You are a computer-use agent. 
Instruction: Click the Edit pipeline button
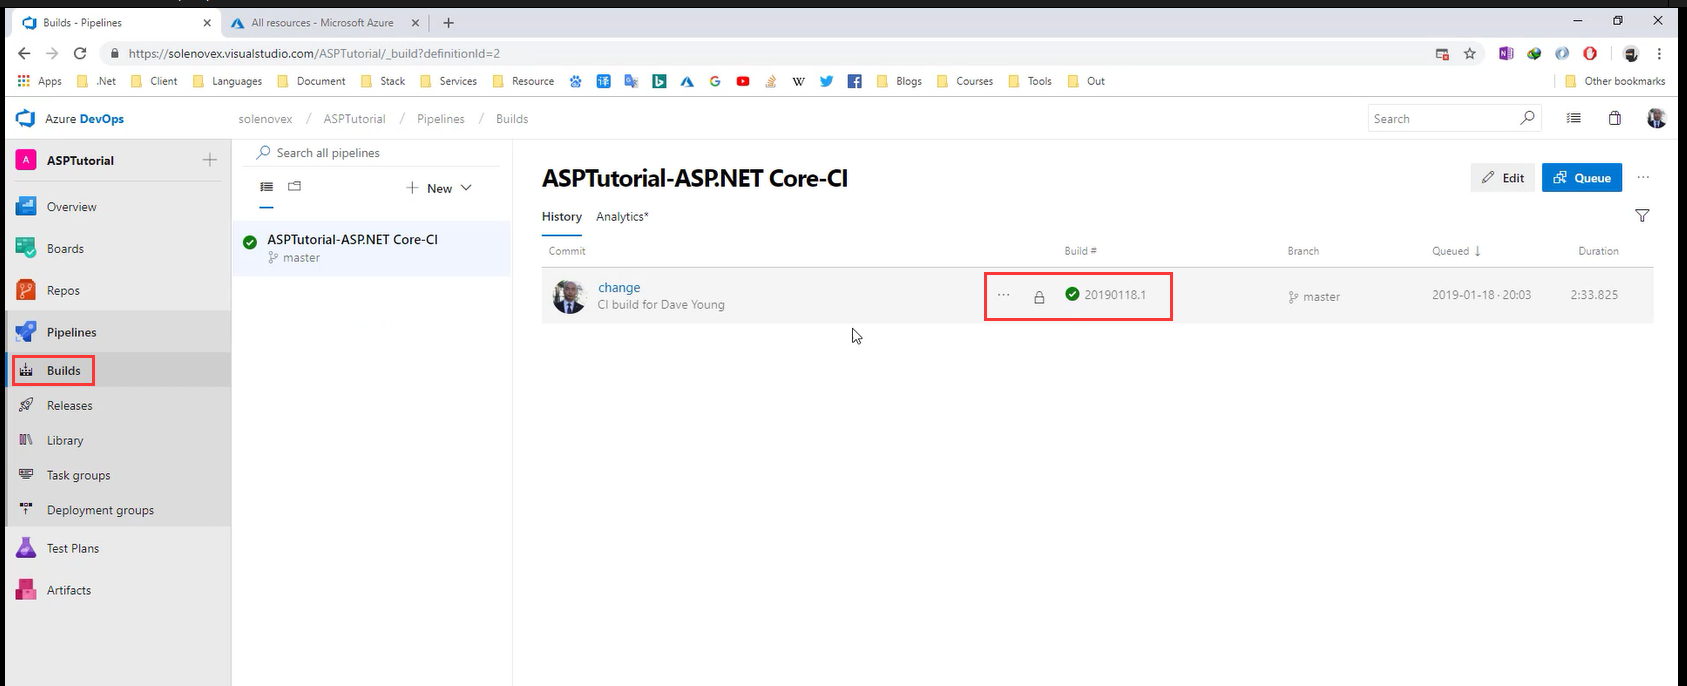click(x=1502, y=178)
